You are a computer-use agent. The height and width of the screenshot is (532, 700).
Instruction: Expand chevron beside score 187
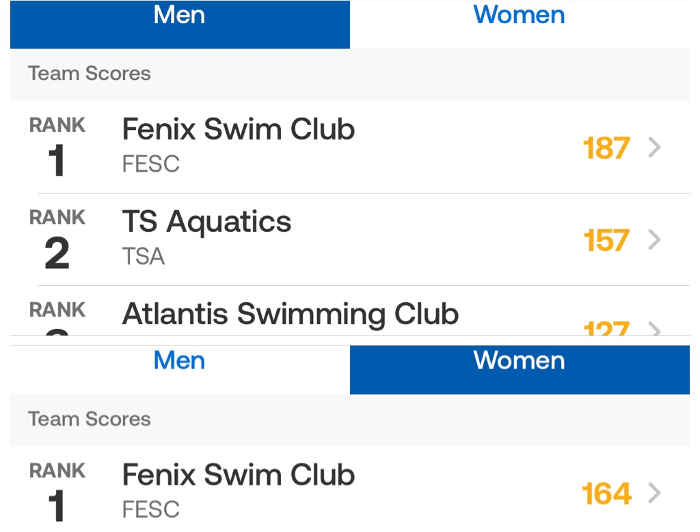pyautogui.click(x=655, y=148)
